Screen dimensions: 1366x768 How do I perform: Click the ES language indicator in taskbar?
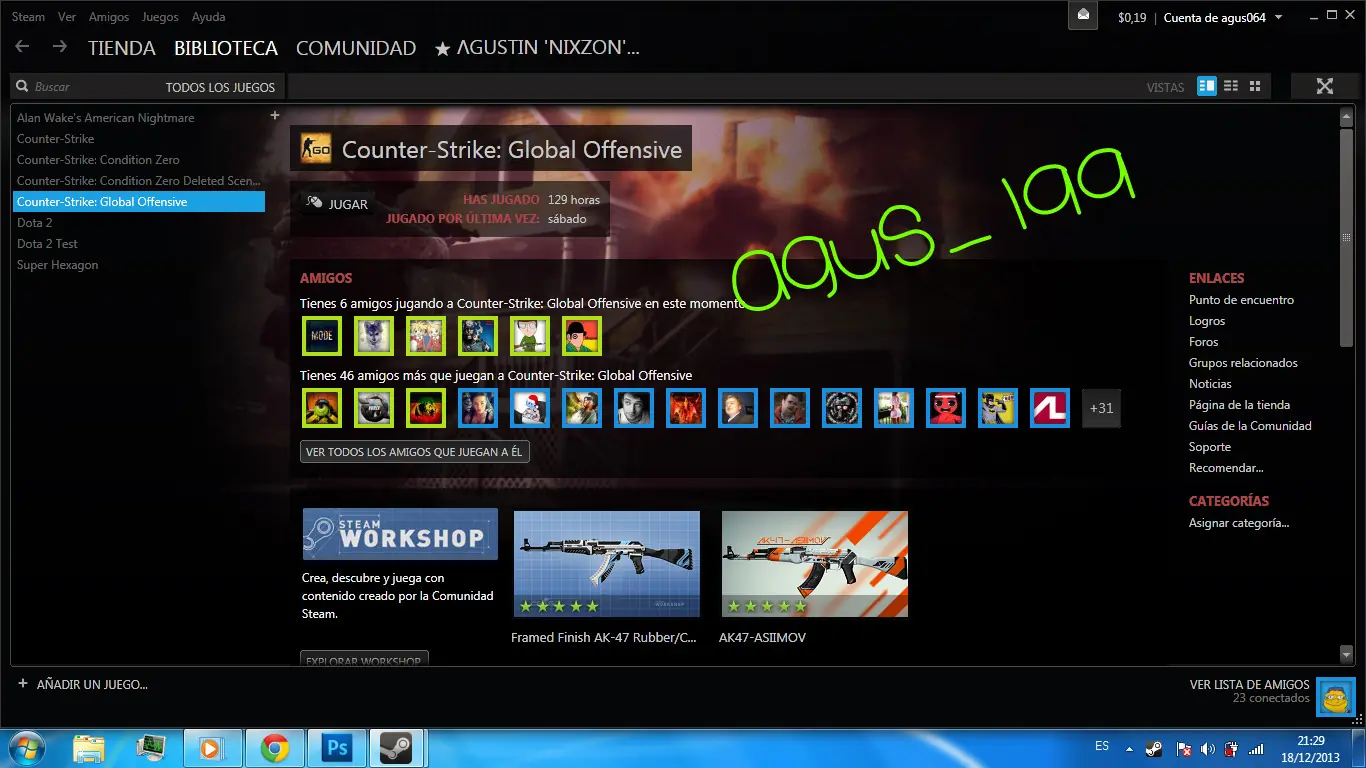click(x=1102, y=746)
